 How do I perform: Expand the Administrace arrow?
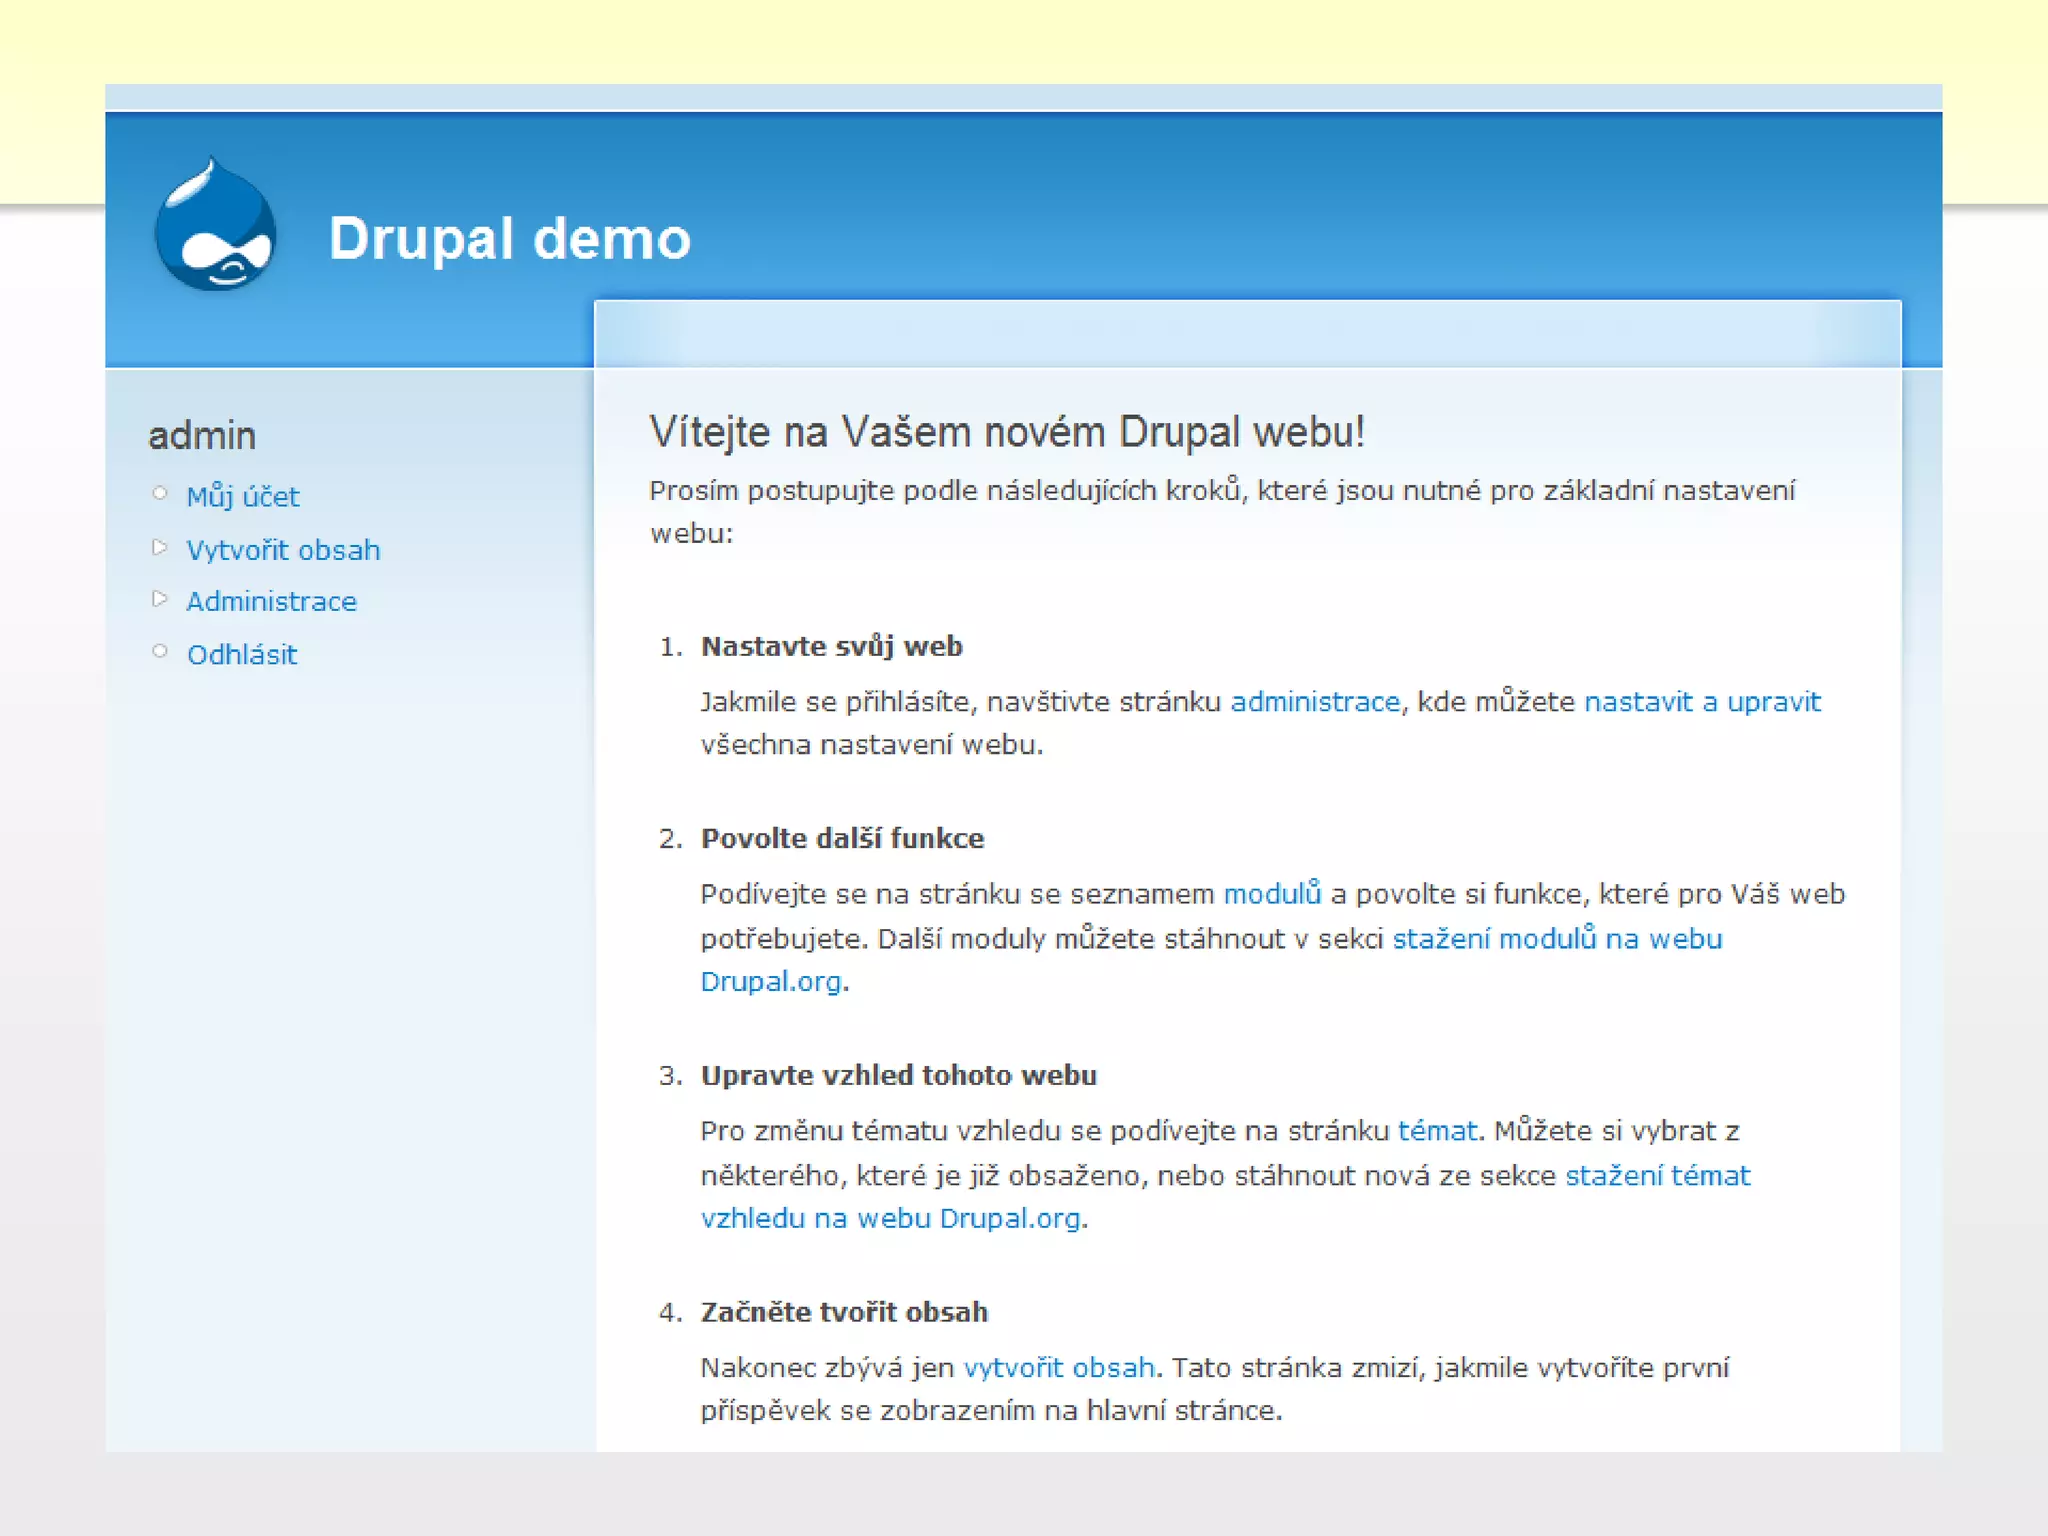pyautogui.click(x=159, y=599)
